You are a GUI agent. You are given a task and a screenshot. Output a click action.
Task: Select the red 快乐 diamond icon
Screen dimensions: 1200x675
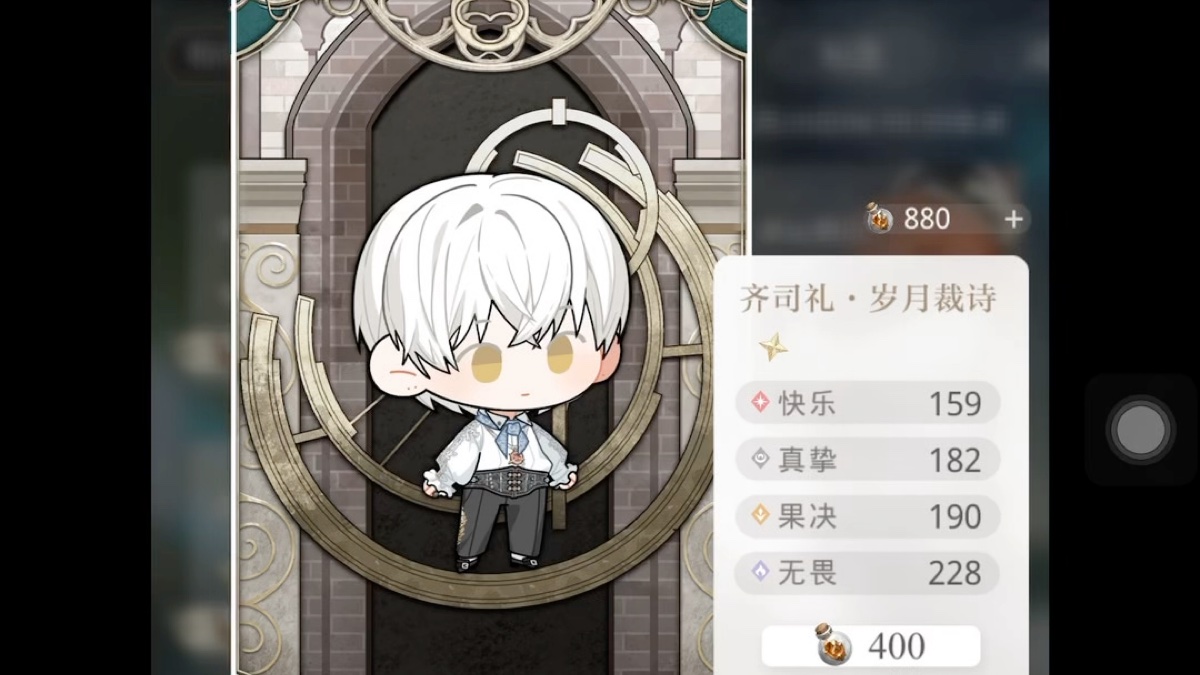tap(761, 403)
